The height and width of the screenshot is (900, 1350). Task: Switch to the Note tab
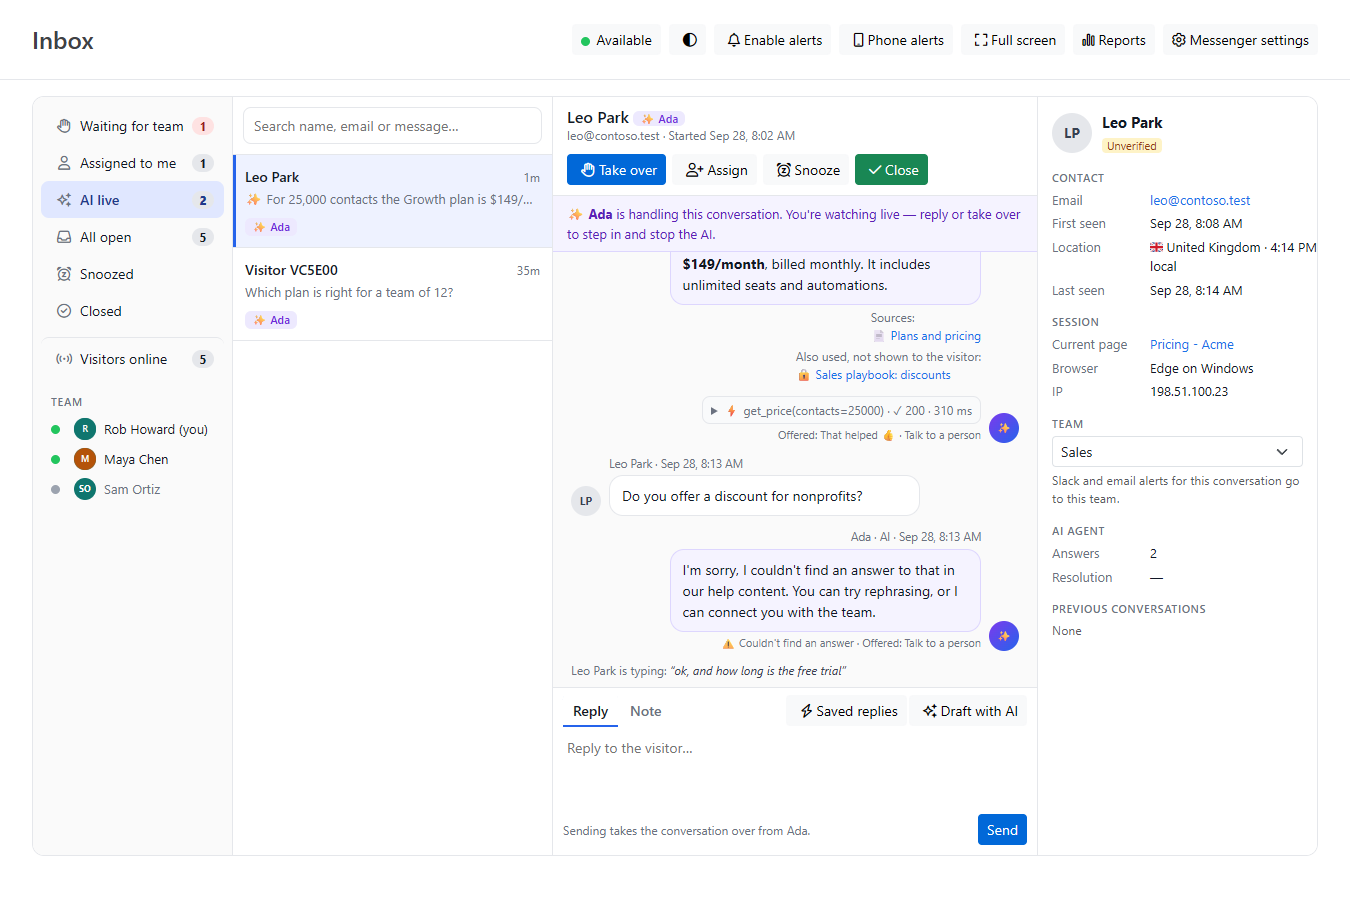645,711
